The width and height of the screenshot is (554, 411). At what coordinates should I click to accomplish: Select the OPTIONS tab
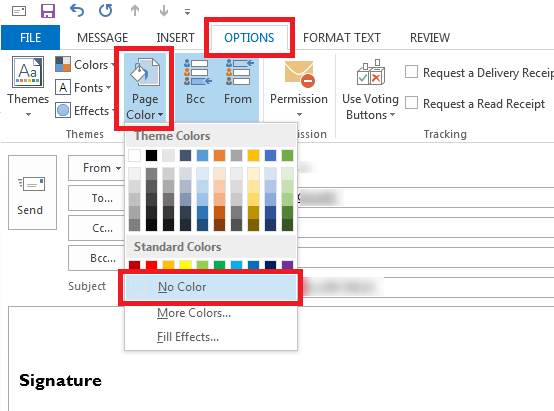[x=249, y=37]
